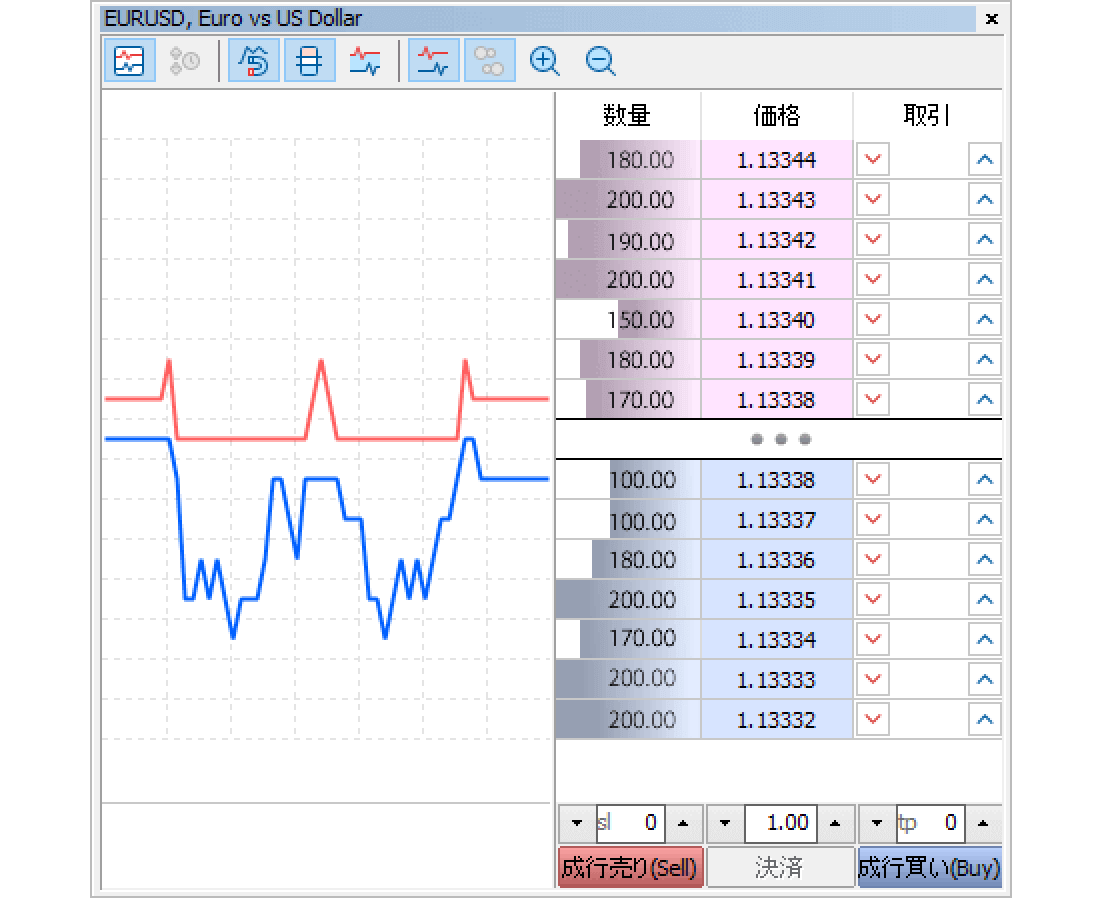The width and height of the screenshot is (1100, 898).
Task: Increase the tp take profit value
Action: point(984,823)
